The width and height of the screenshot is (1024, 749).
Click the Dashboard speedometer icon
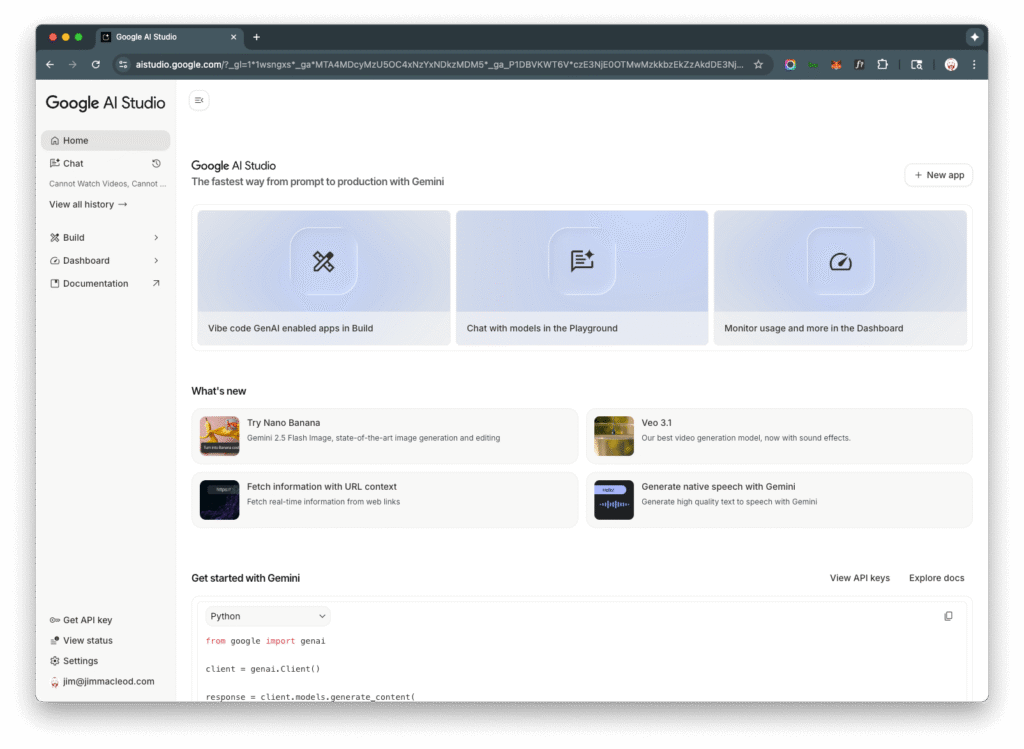point(840,262)
